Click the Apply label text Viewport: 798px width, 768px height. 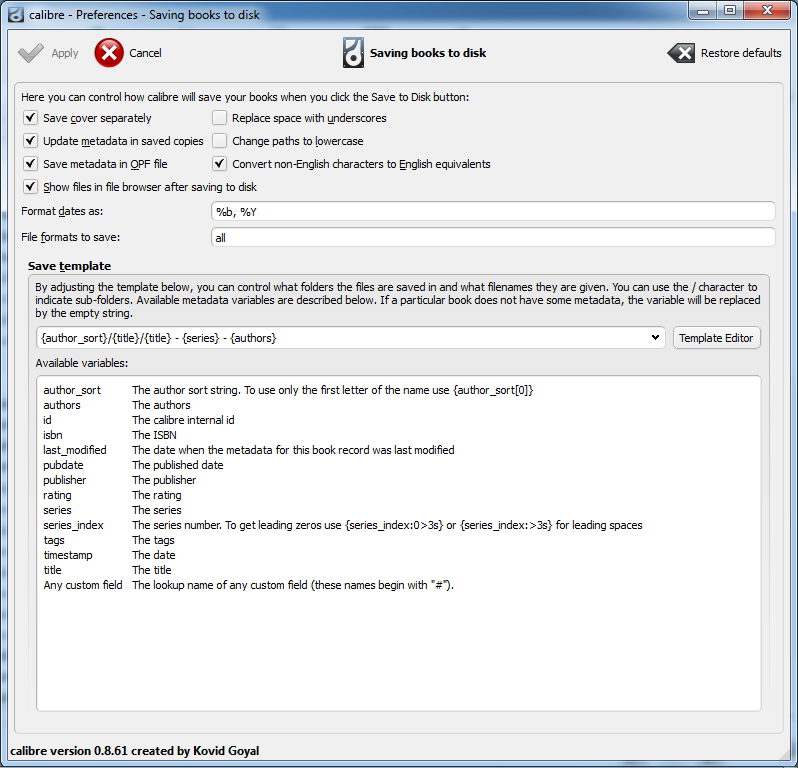(65, 53)
